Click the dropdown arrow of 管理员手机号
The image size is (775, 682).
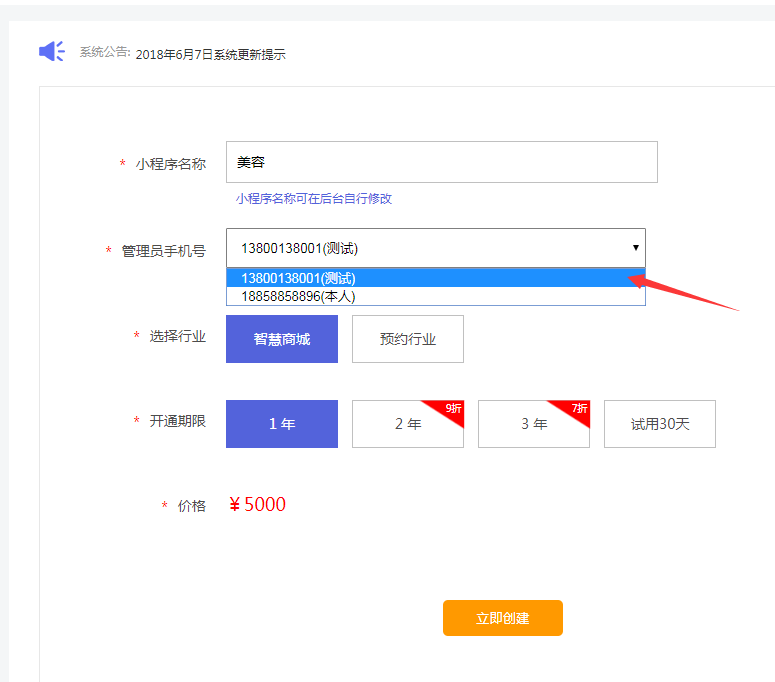point(635,247)
